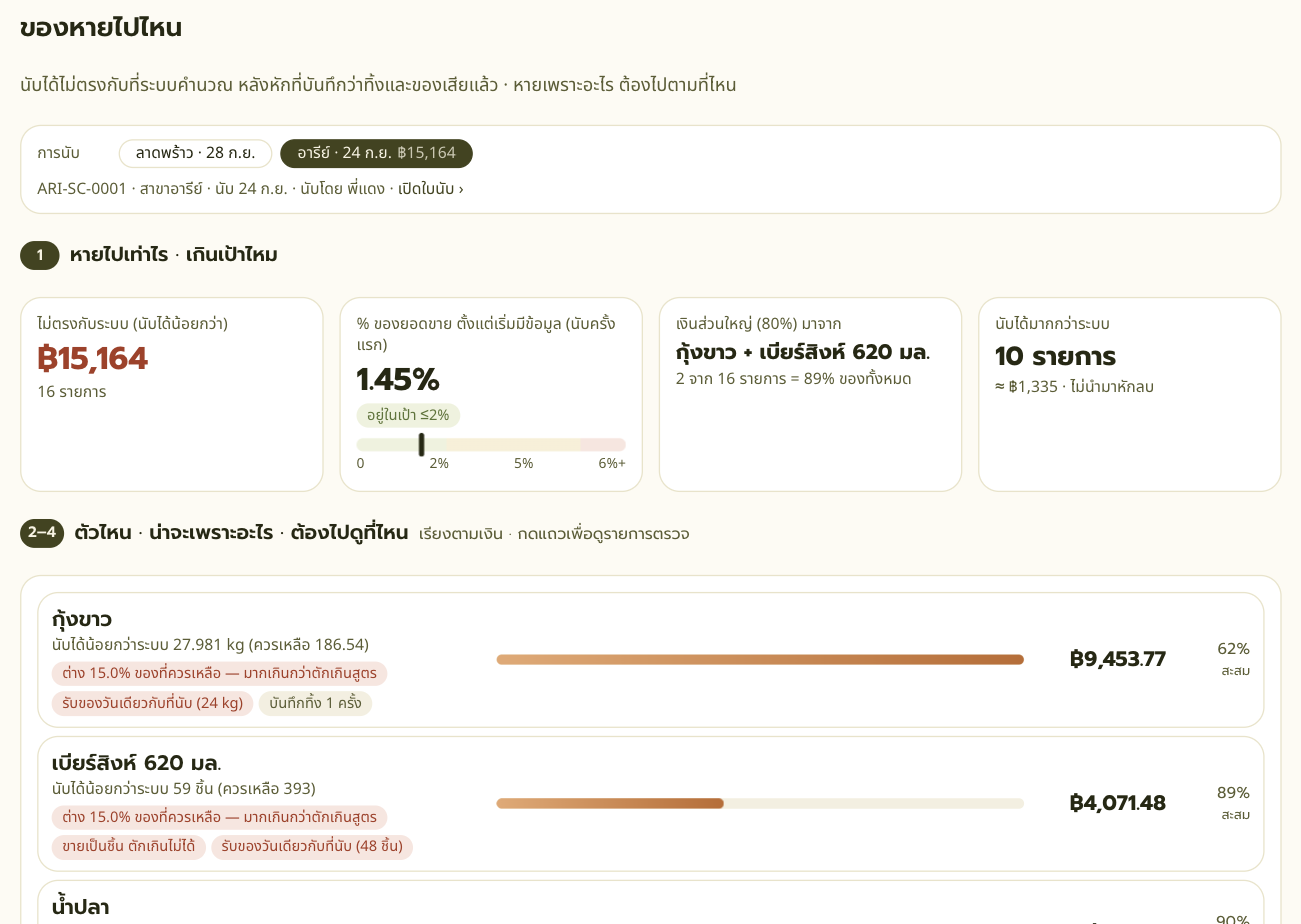Click the 'อยู่ในเป้า ≤2%' status badge

click(x=408, y=415)
